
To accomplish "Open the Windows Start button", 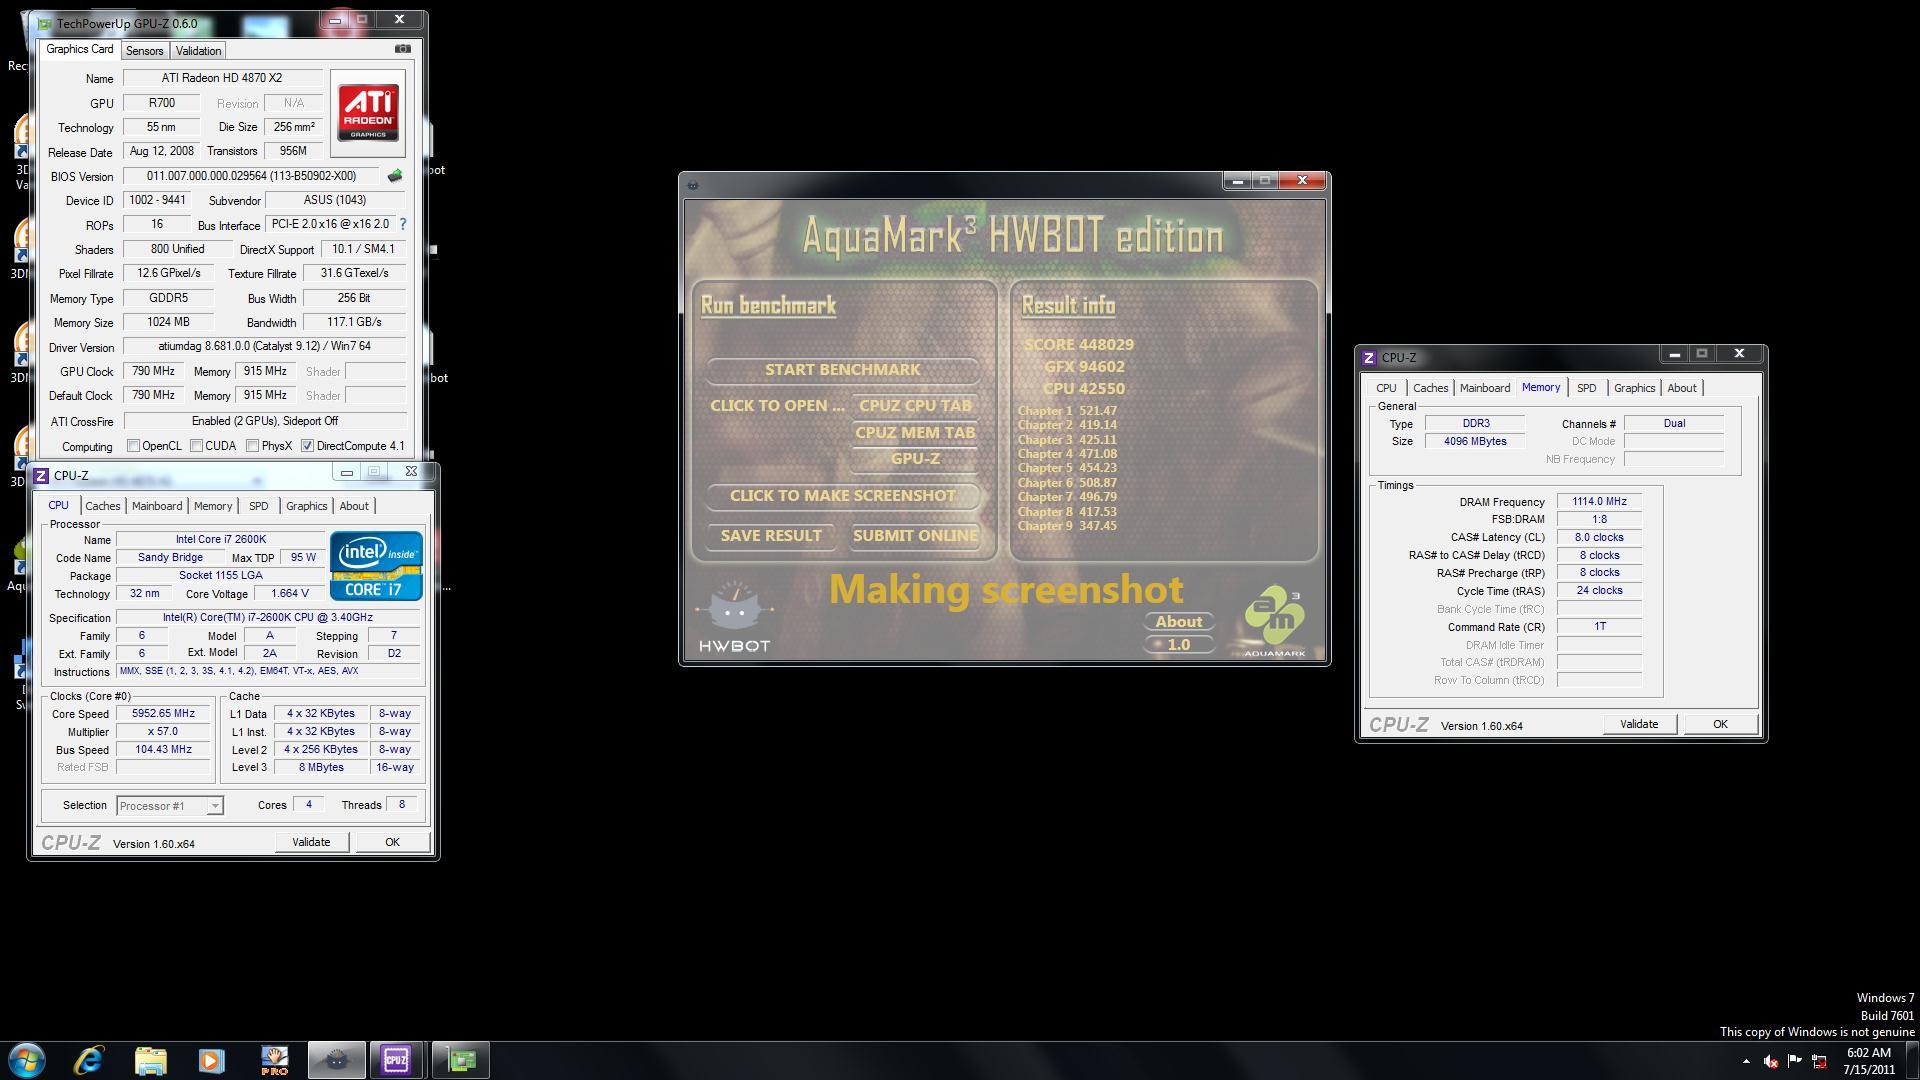I will (x=27, y=1060).
